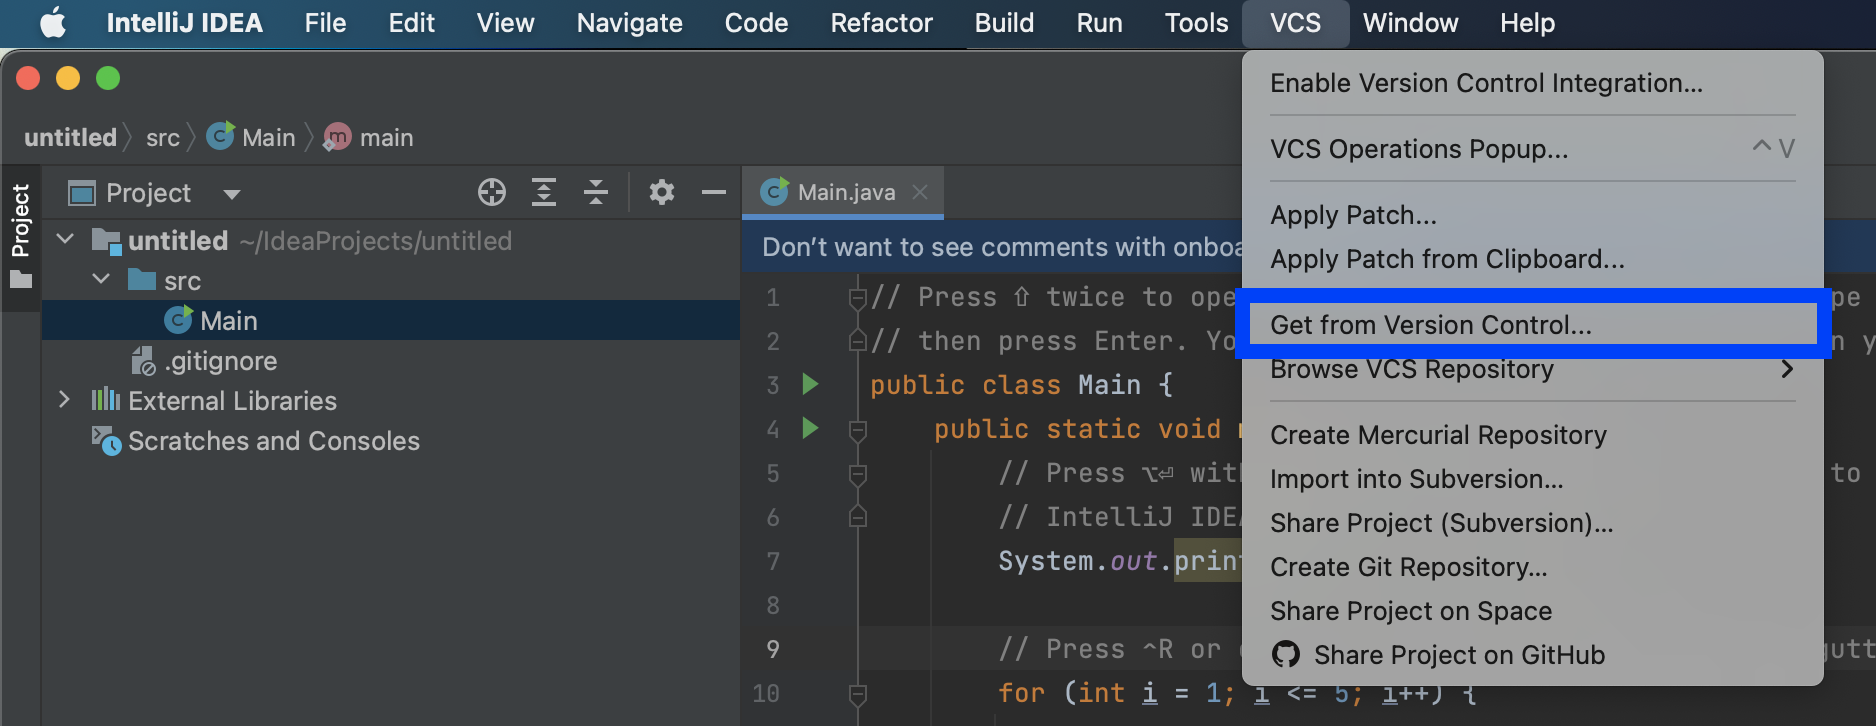Open the Help menu
Screen dimensions: 1876x726
tap(1527, 22)
